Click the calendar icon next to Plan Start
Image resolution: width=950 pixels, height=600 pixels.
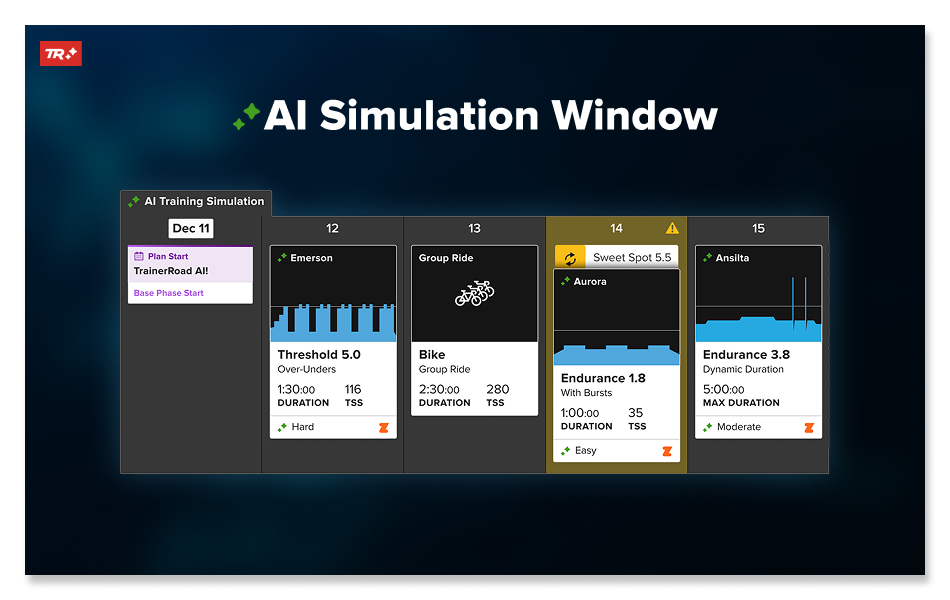[x=139, y=257]
